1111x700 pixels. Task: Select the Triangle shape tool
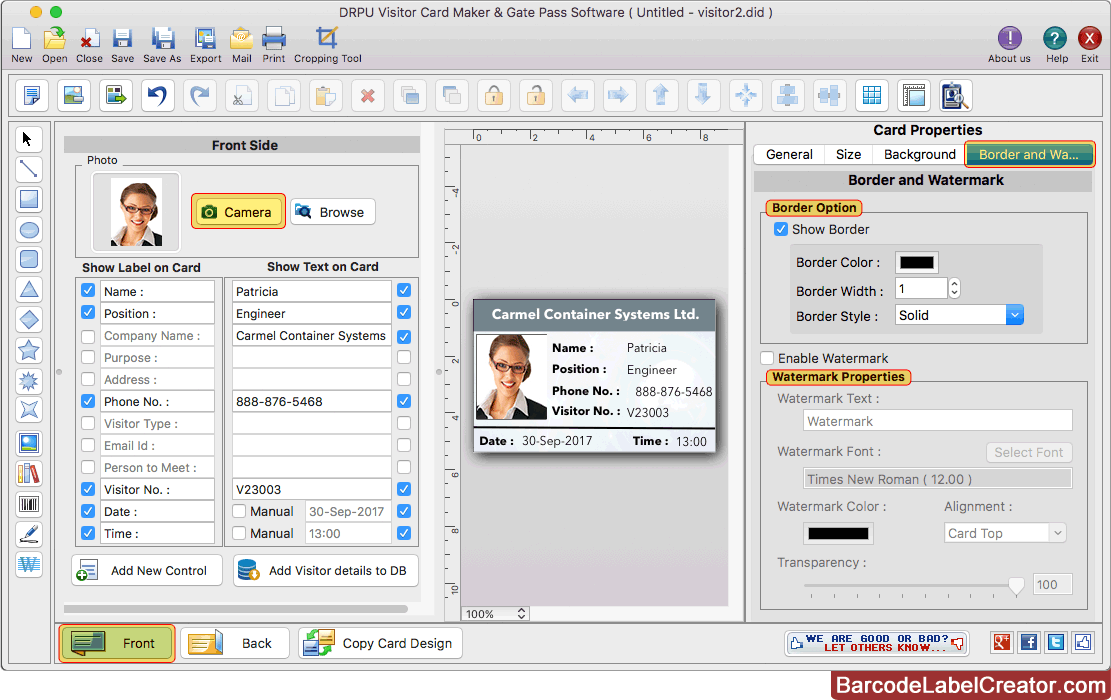coord(28,290)
